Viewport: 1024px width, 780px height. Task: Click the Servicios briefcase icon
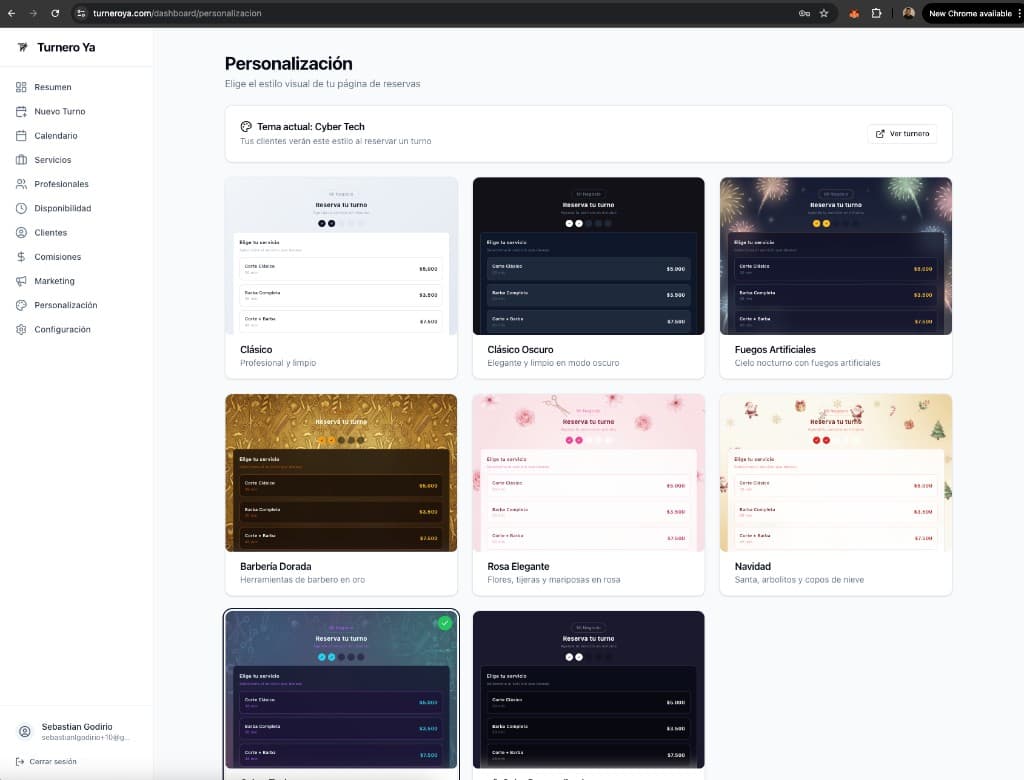21,160
